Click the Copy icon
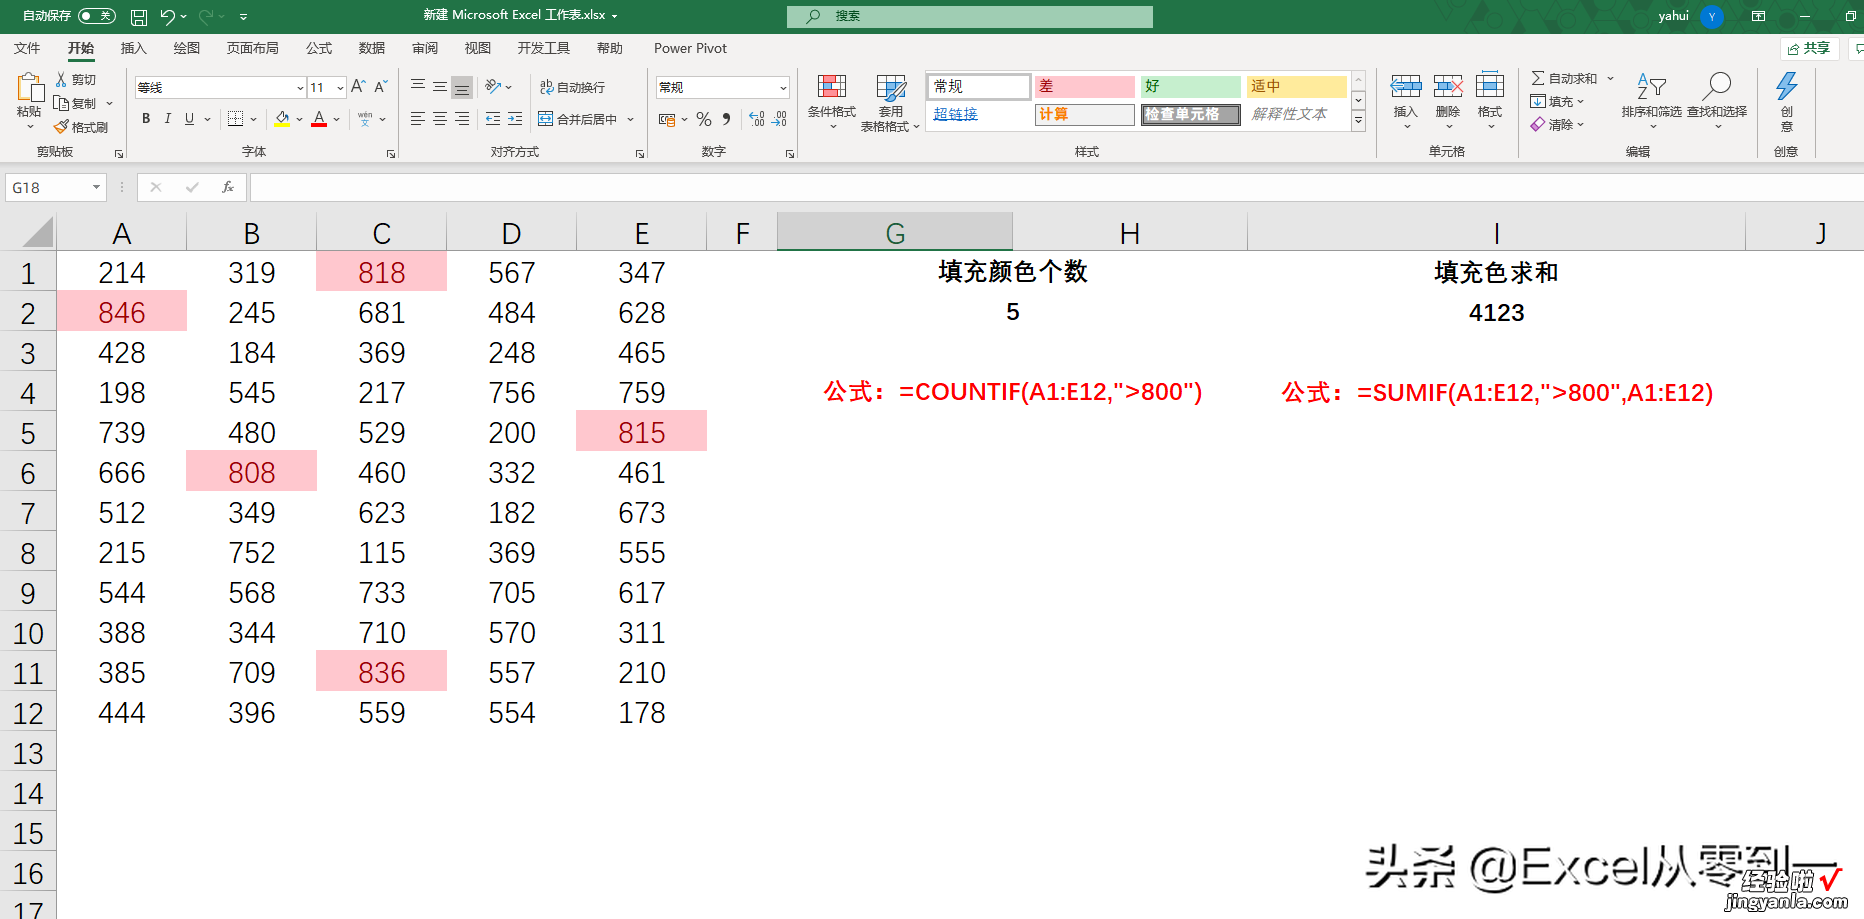Screen dimensions: 1864x919 click(62, 103)
